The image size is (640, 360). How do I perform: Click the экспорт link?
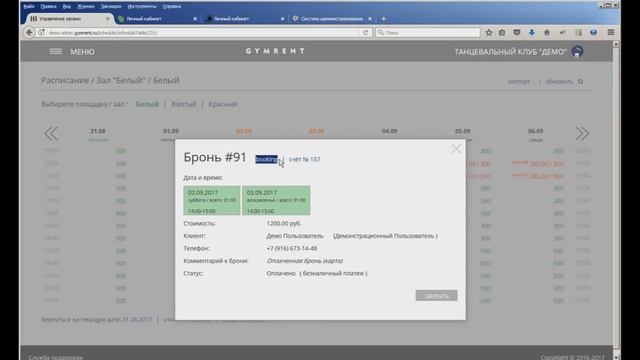click(x=519, y=82)
